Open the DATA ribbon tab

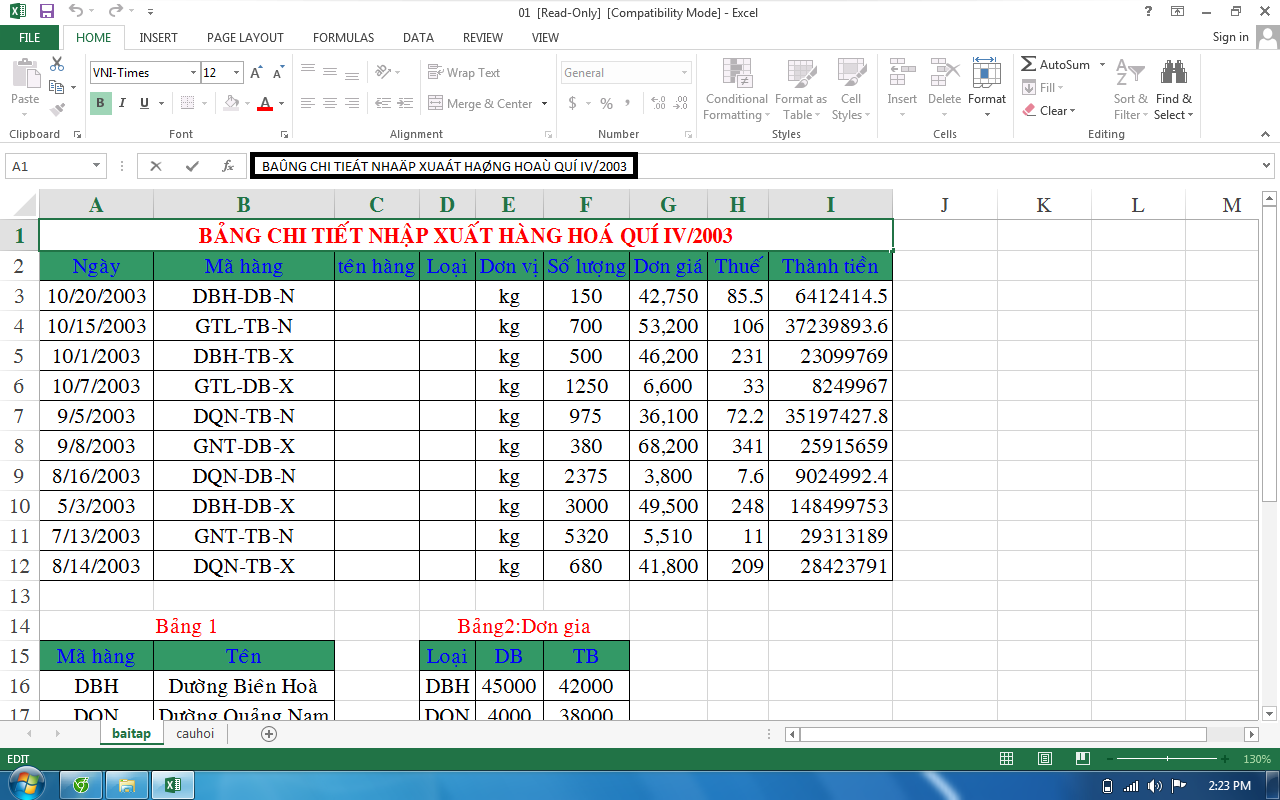tap(418, 37)
